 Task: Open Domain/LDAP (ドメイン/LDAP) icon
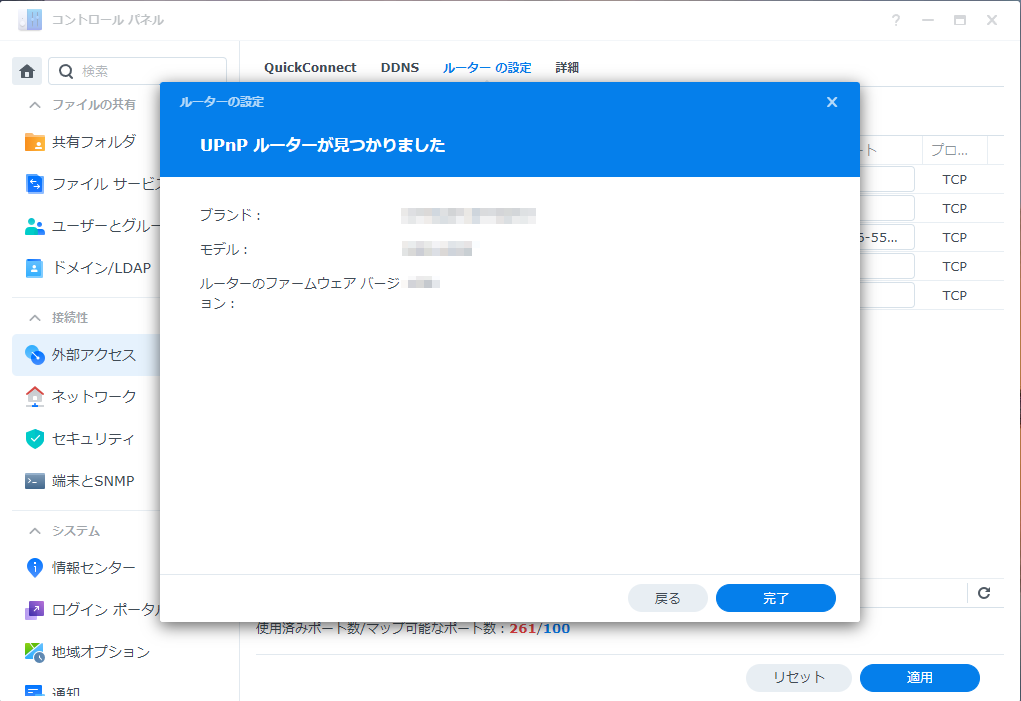click(x=35, y=268)
